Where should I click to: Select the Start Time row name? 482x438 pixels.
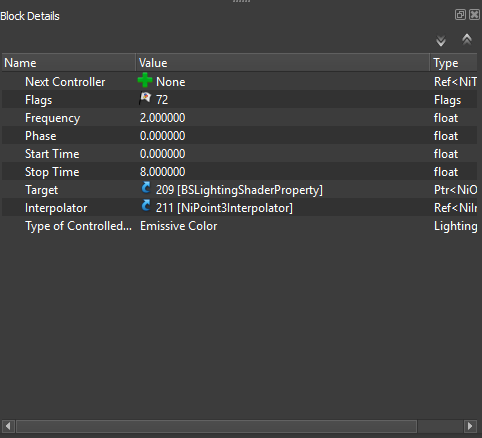[x=52, y=154]
